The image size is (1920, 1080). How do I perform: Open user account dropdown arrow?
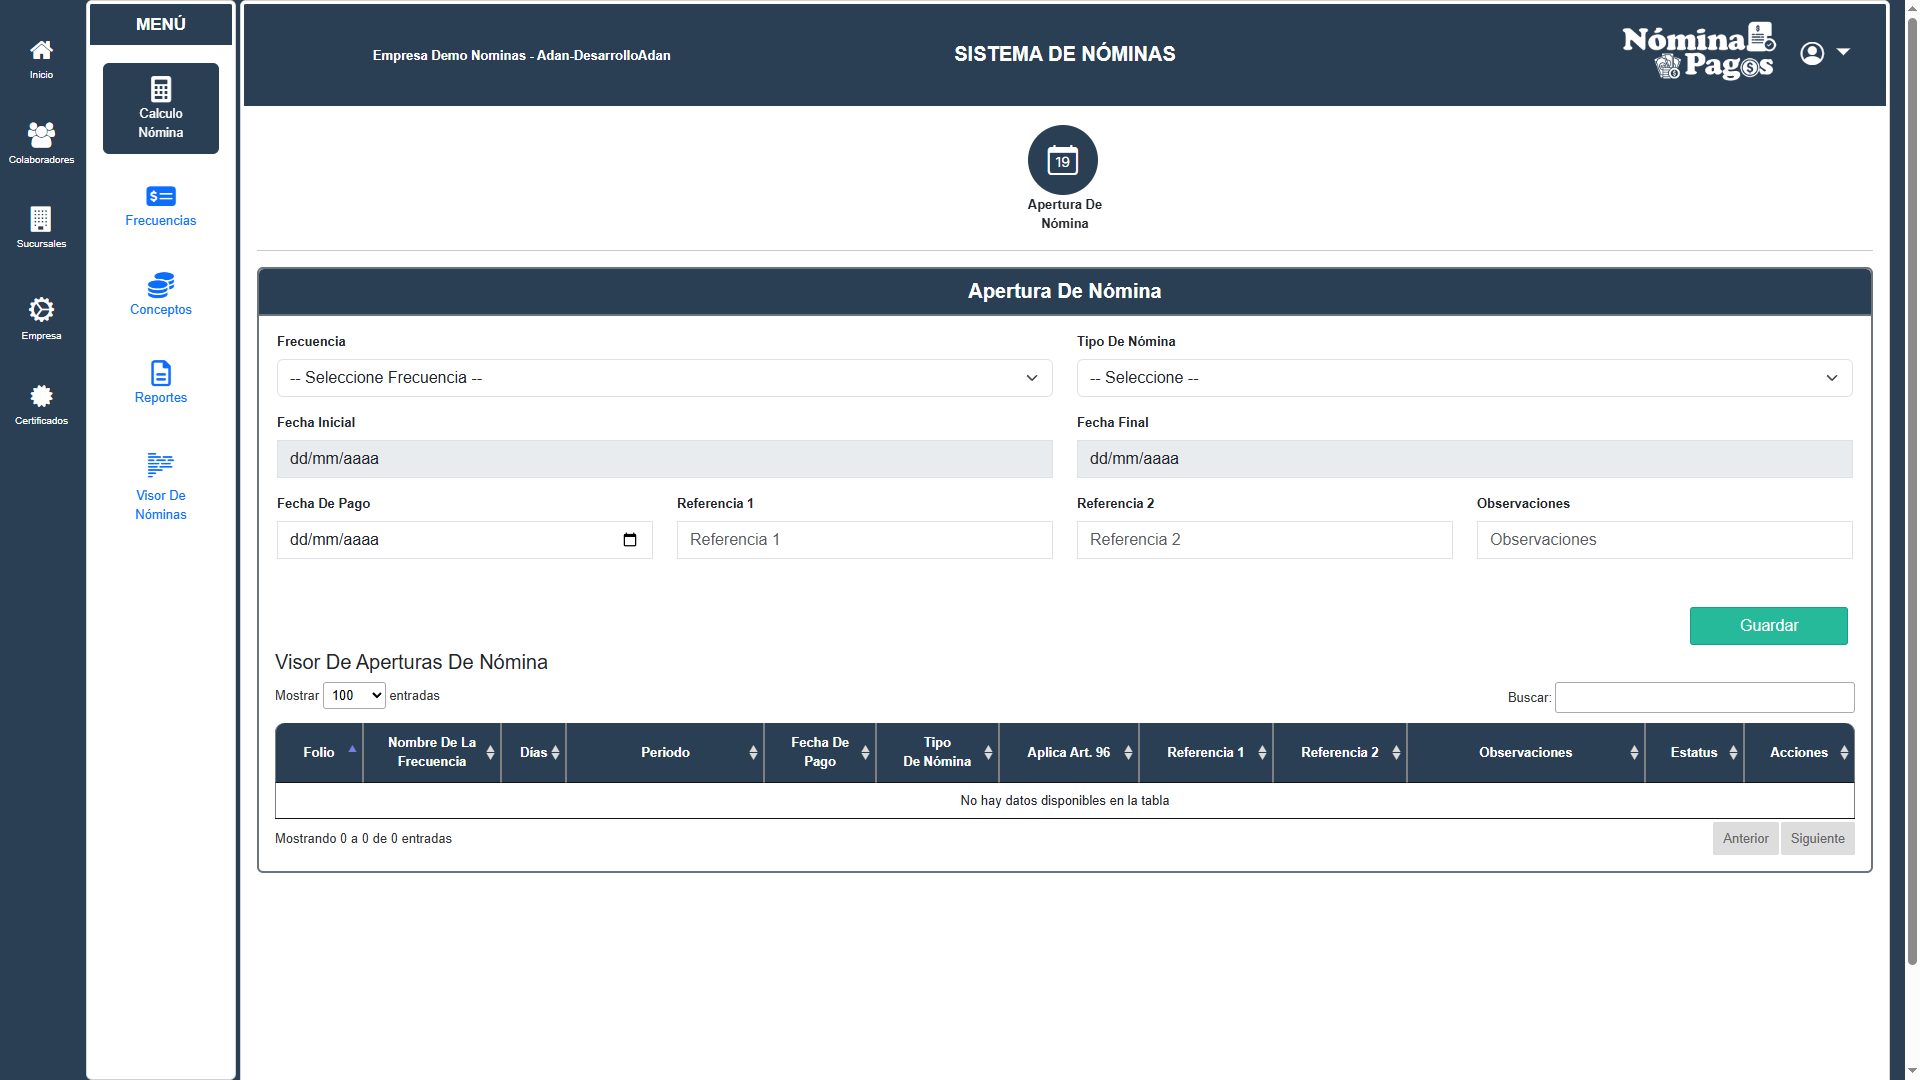click(x=1843, y=52)
